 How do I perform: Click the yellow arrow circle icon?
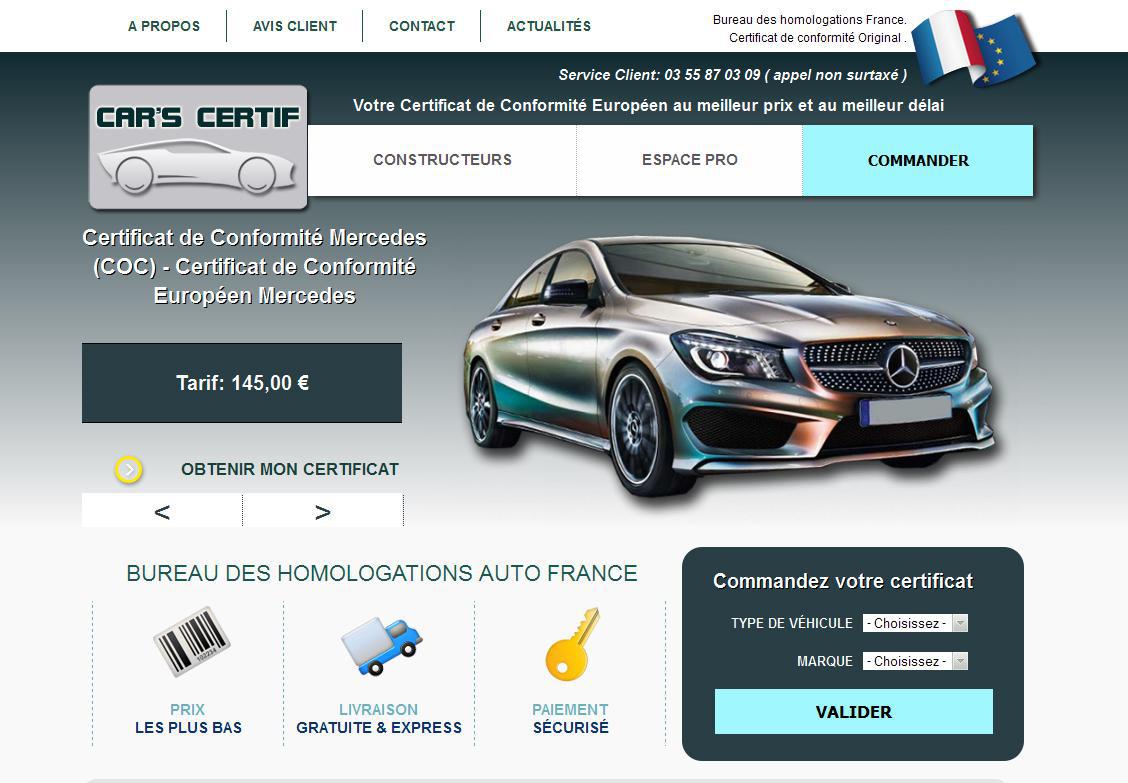[x=129, y=470]
